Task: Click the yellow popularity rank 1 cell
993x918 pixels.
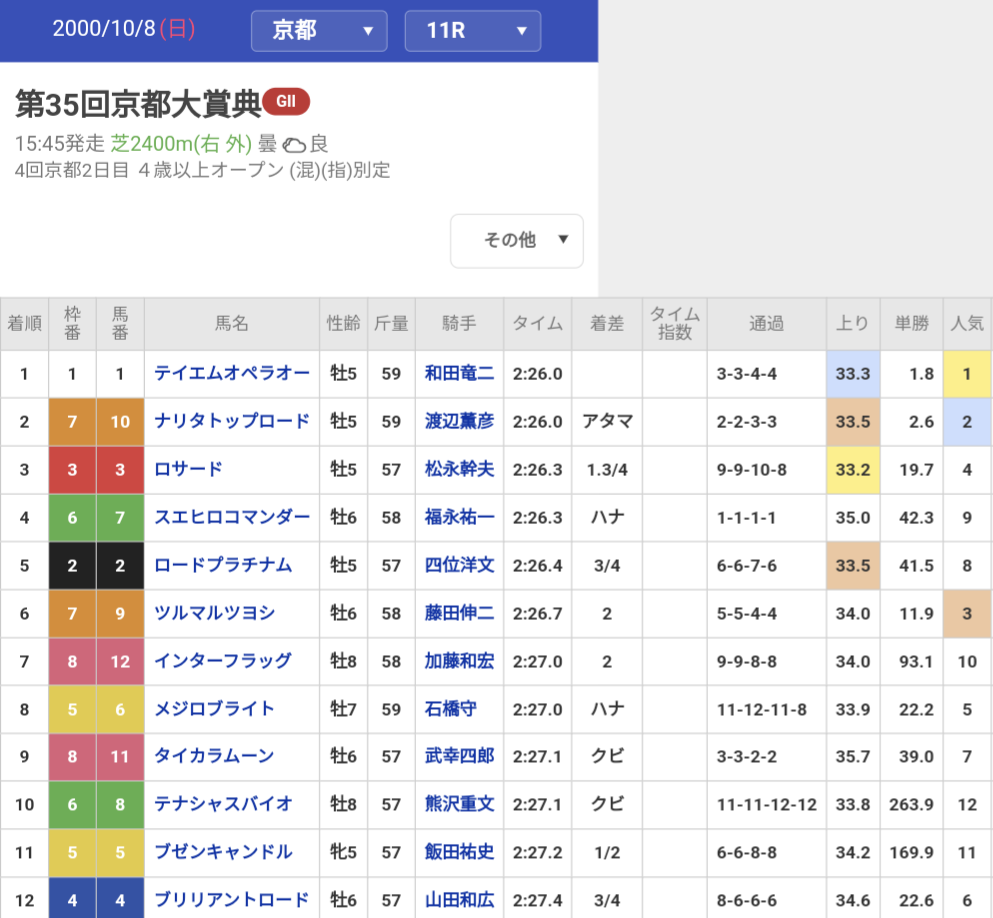Action: pyautogui.click(x=967, y=374)
